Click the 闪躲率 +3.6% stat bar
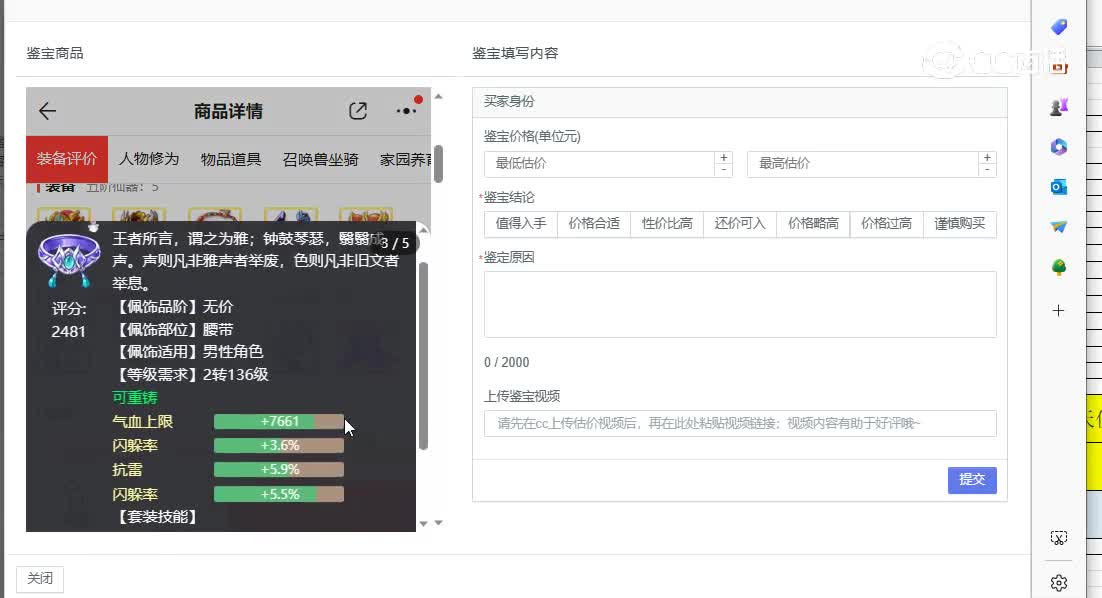1102x598 pixels. 279,446
